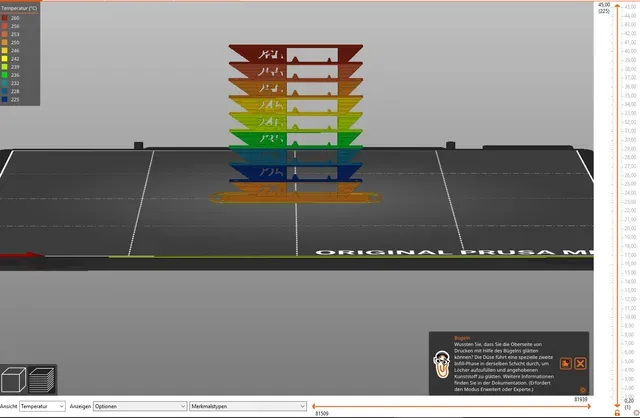Click the right handle of horizontal move slider

point(588,406)
